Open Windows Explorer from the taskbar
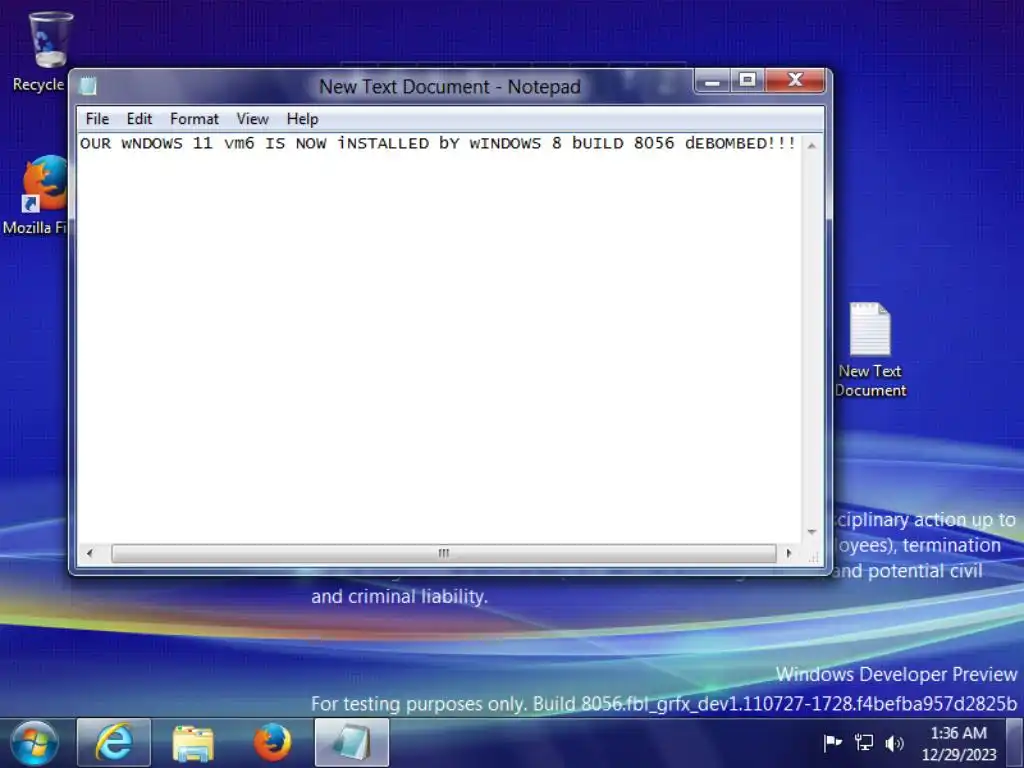Screen dimensions: 1024x768 [x=193, y=743]
